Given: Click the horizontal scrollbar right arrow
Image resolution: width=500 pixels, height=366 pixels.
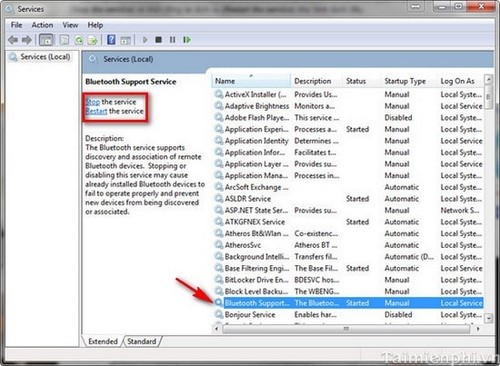Looking at the screenshot, I should point(479,329).
